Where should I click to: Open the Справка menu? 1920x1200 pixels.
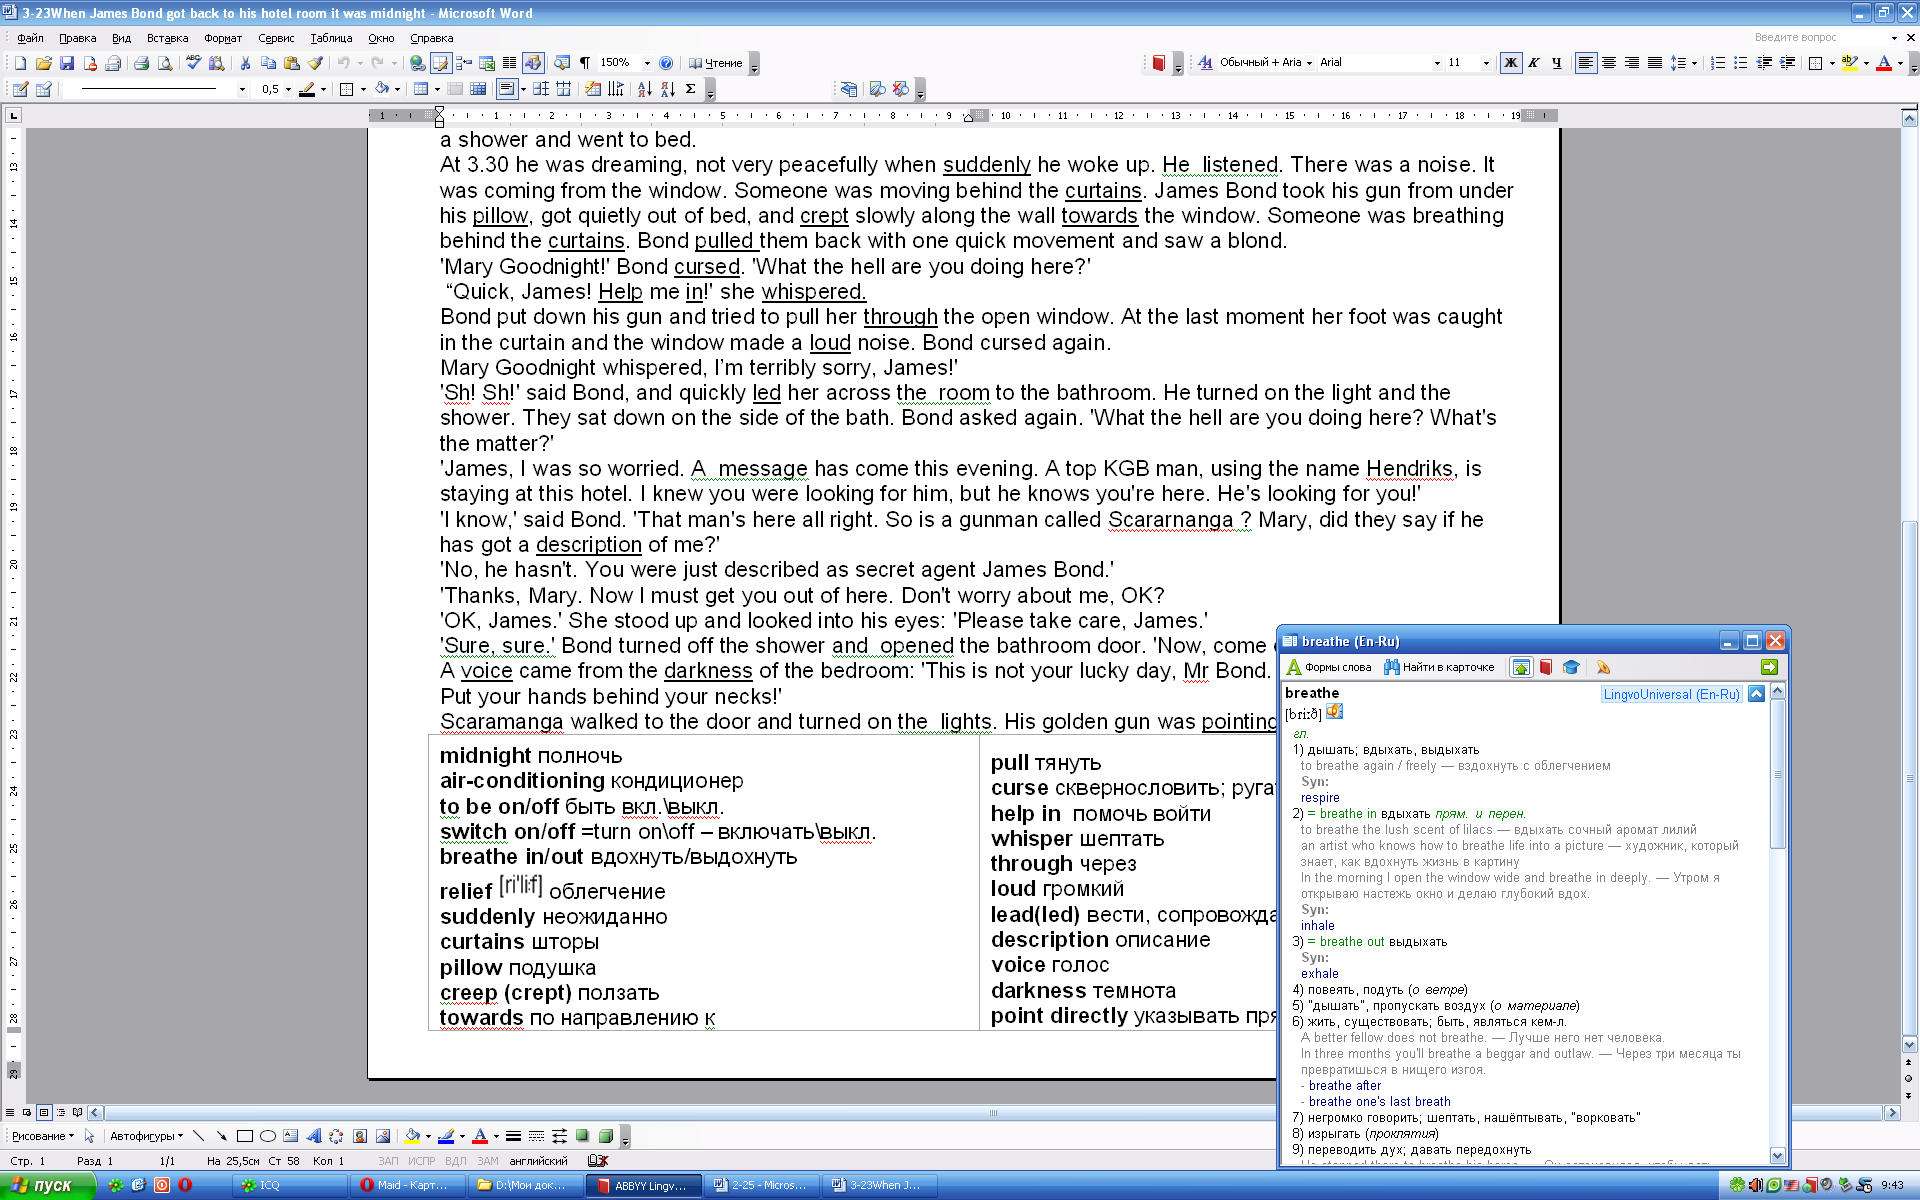(431, 38)
